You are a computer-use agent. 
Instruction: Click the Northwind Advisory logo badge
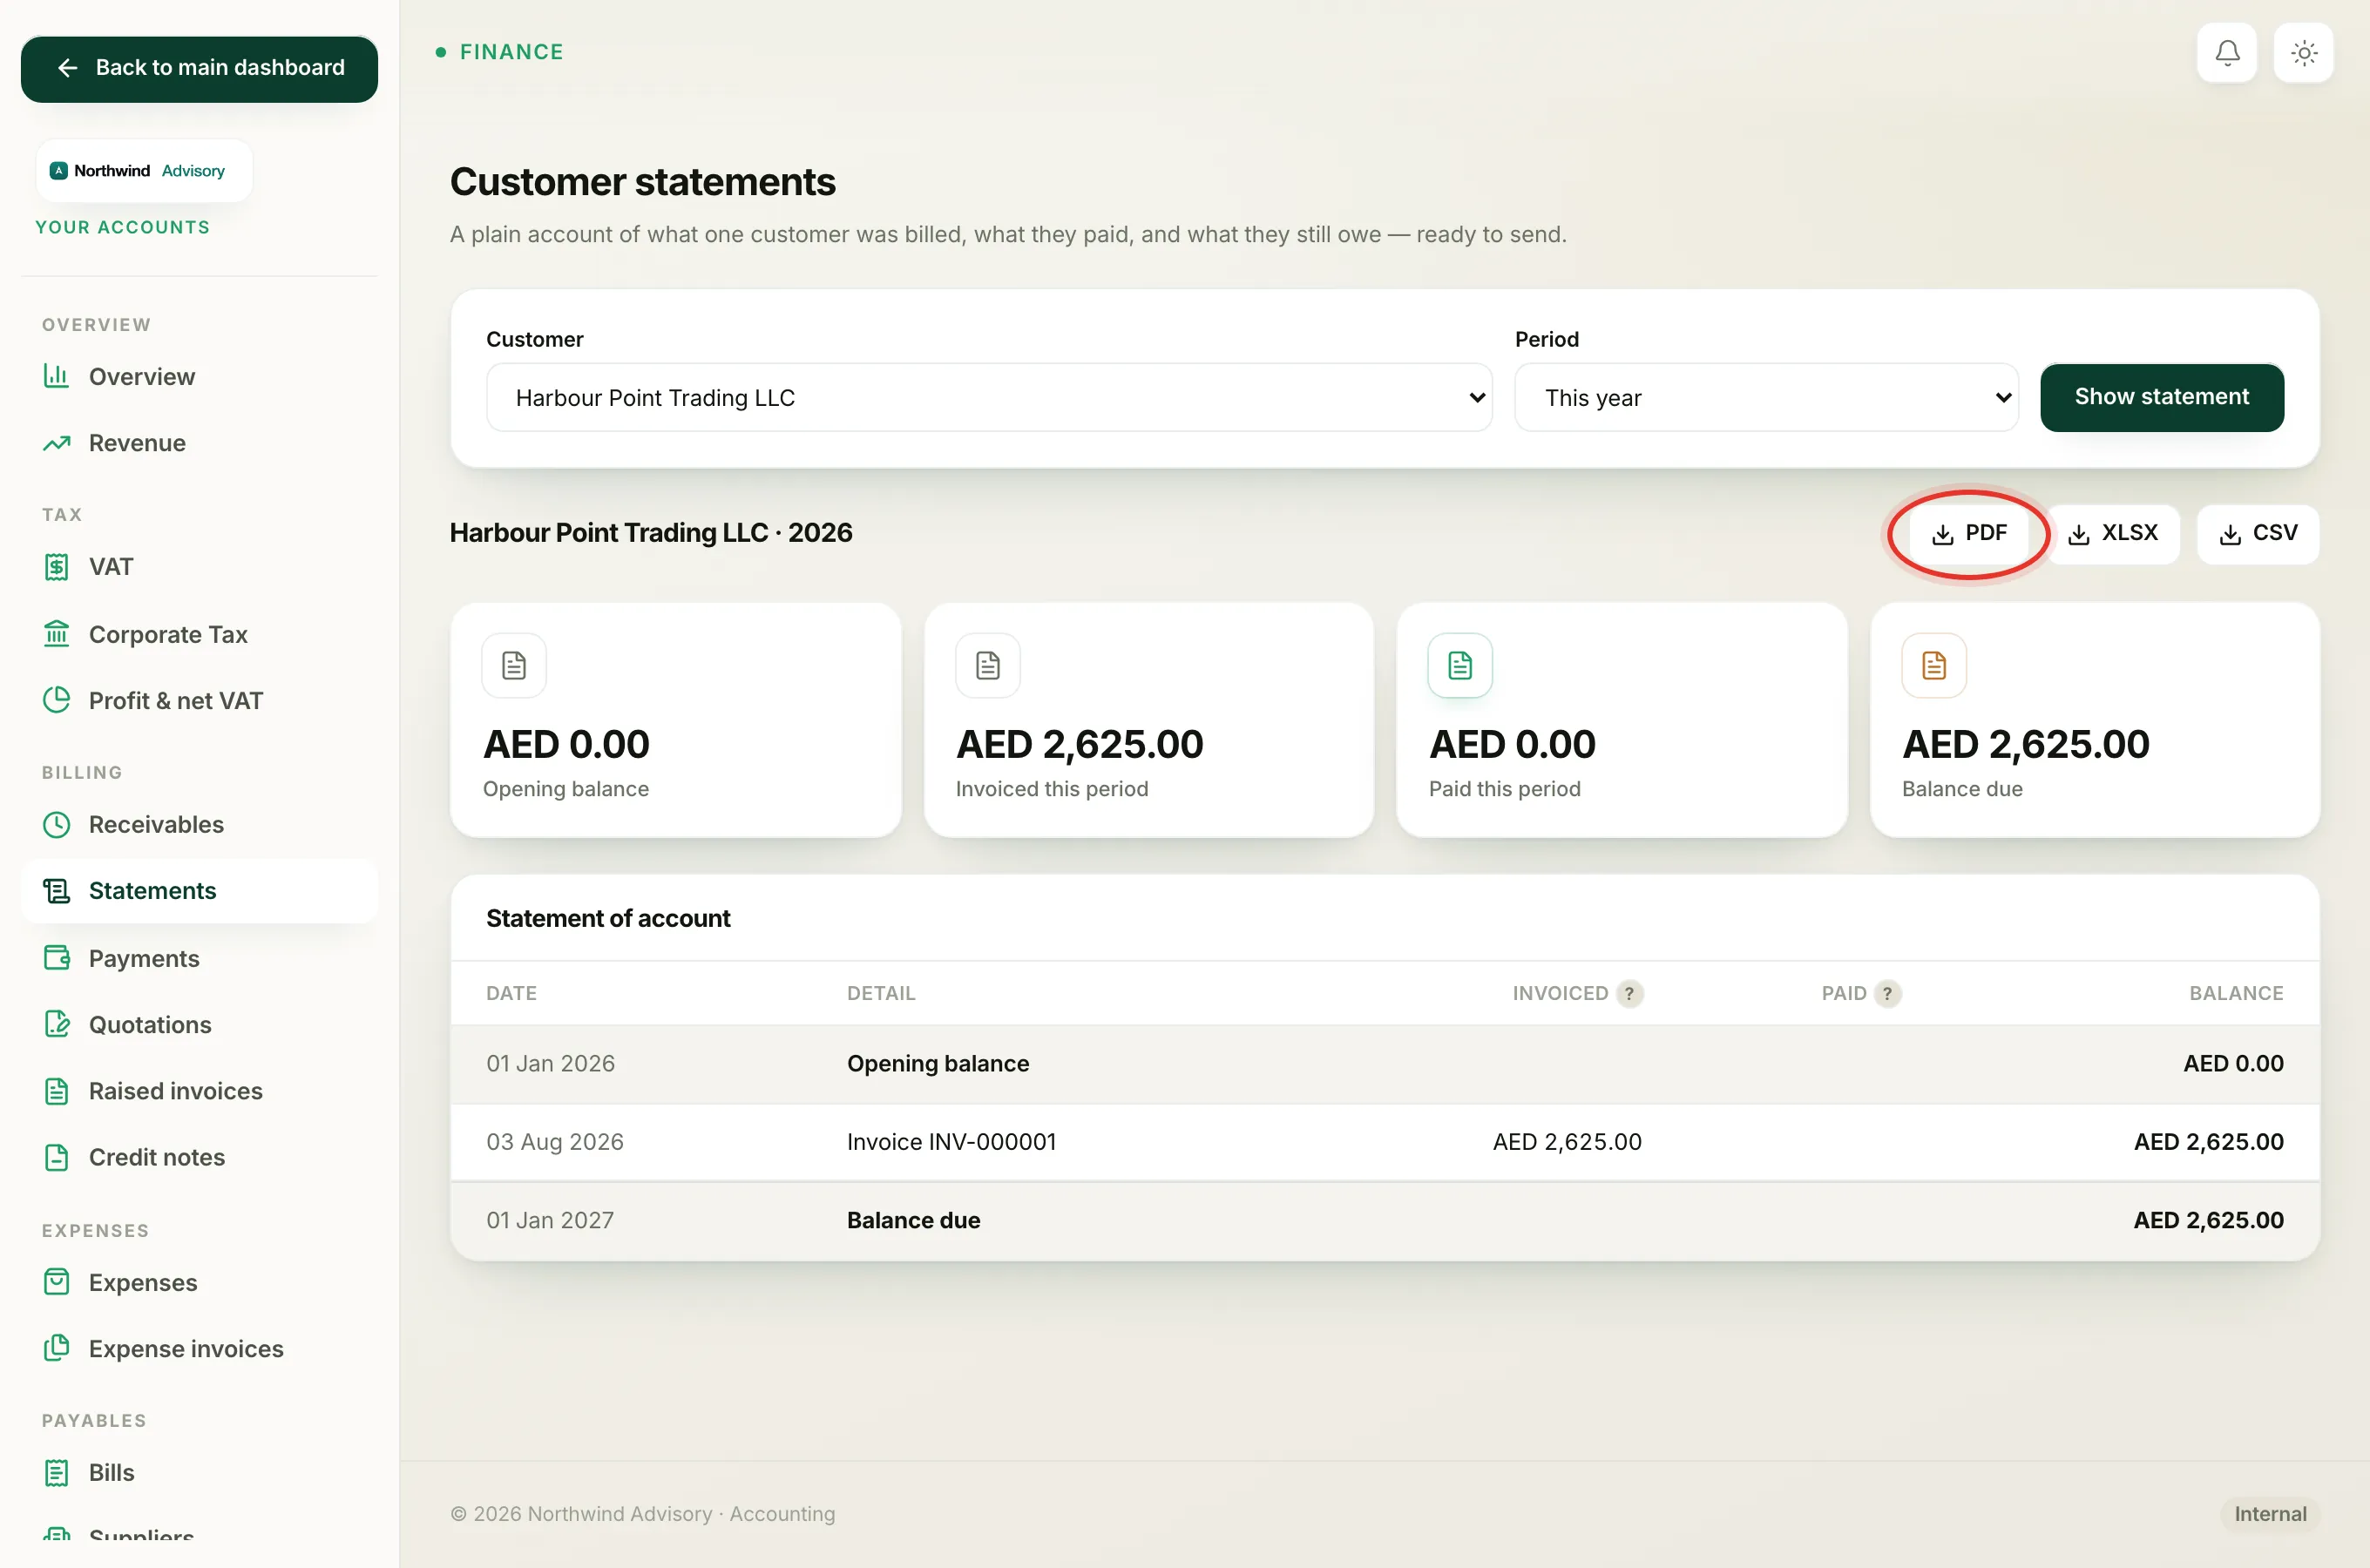click(144, 171)
